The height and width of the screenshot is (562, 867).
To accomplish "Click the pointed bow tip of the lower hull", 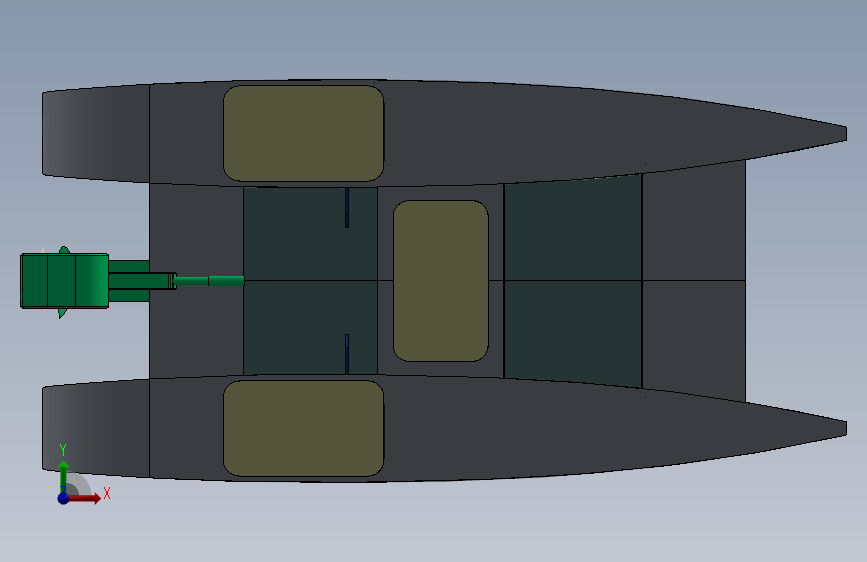I will click(843, 428).
